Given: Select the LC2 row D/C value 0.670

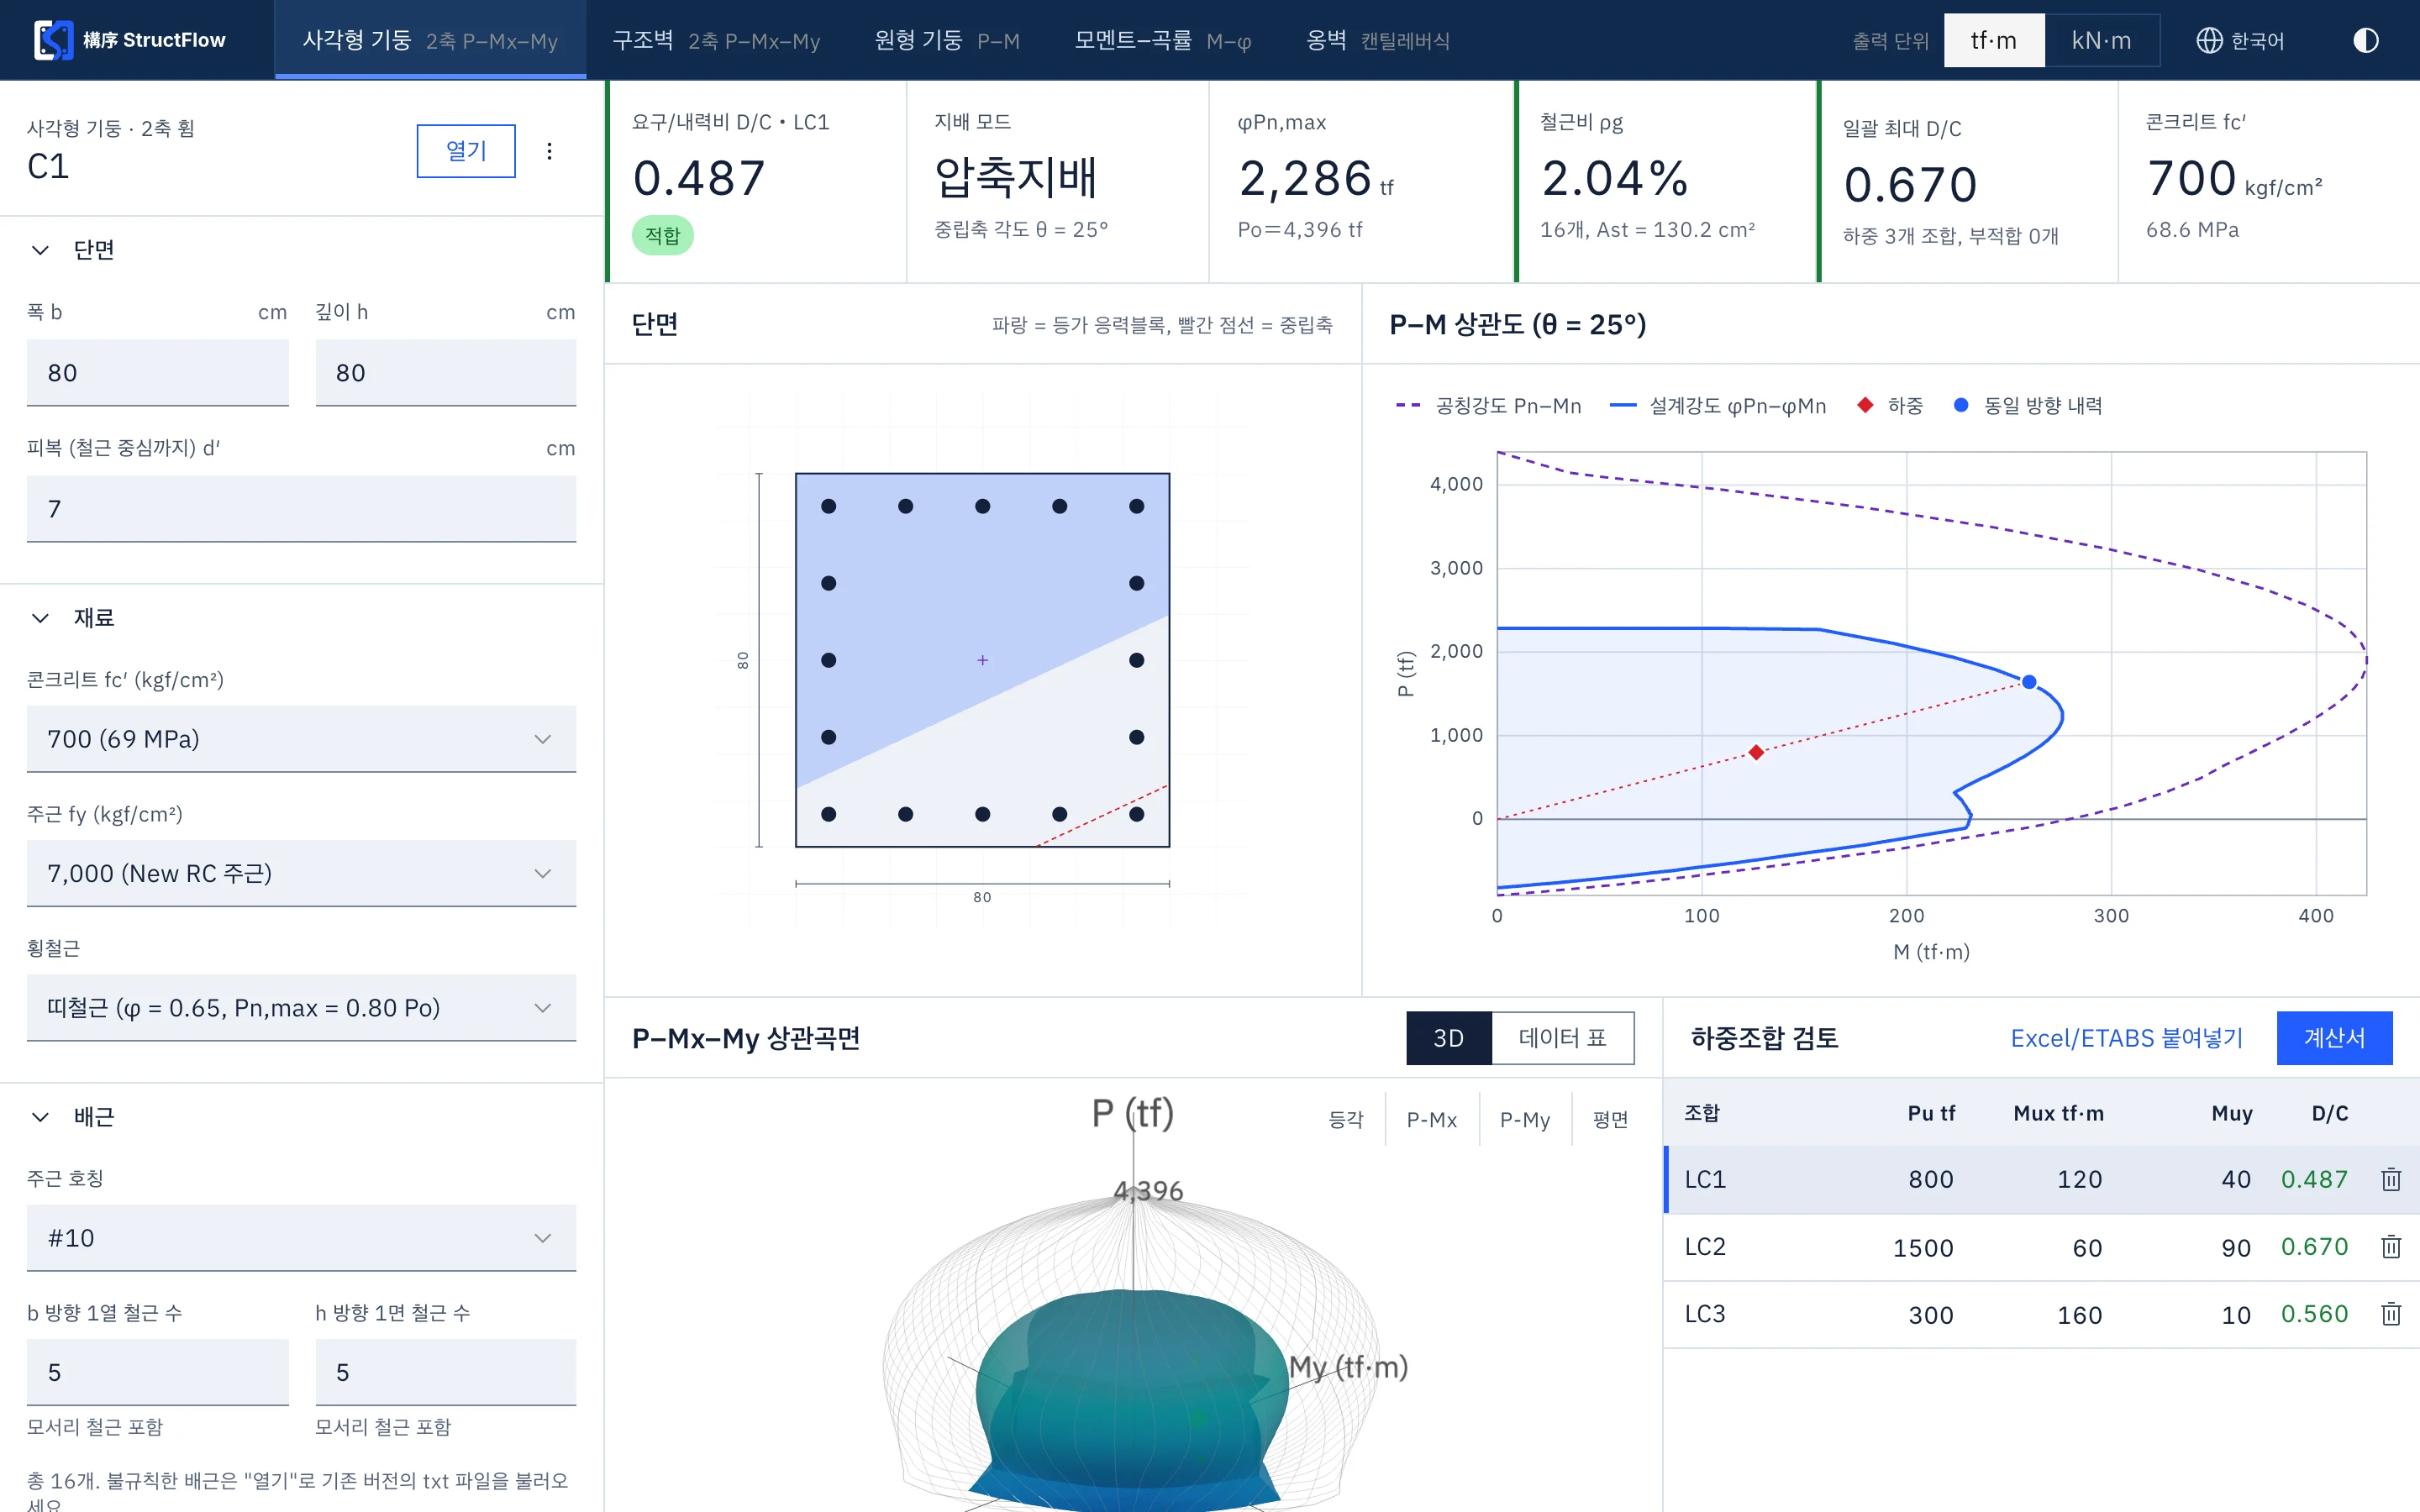Looking at the screenshot, I should [2314, 1247].
